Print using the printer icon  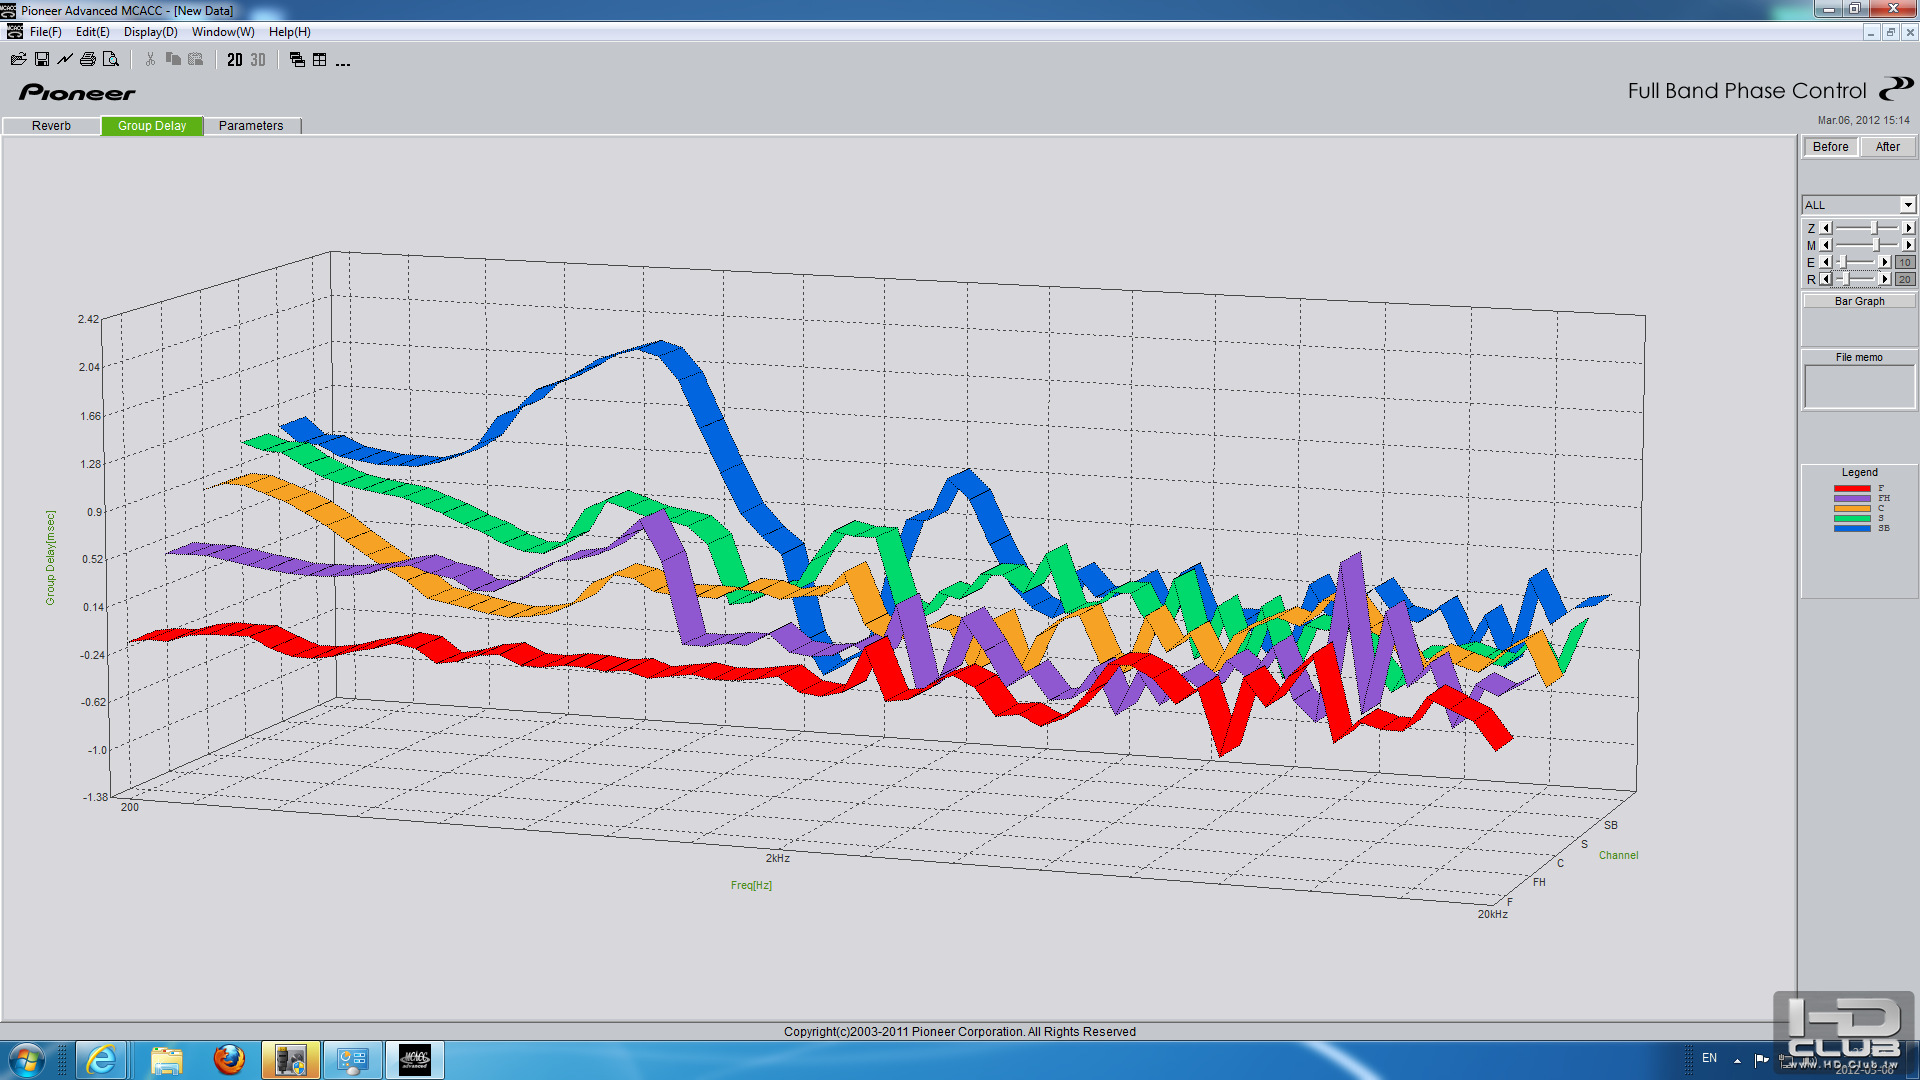coord(88,60)
